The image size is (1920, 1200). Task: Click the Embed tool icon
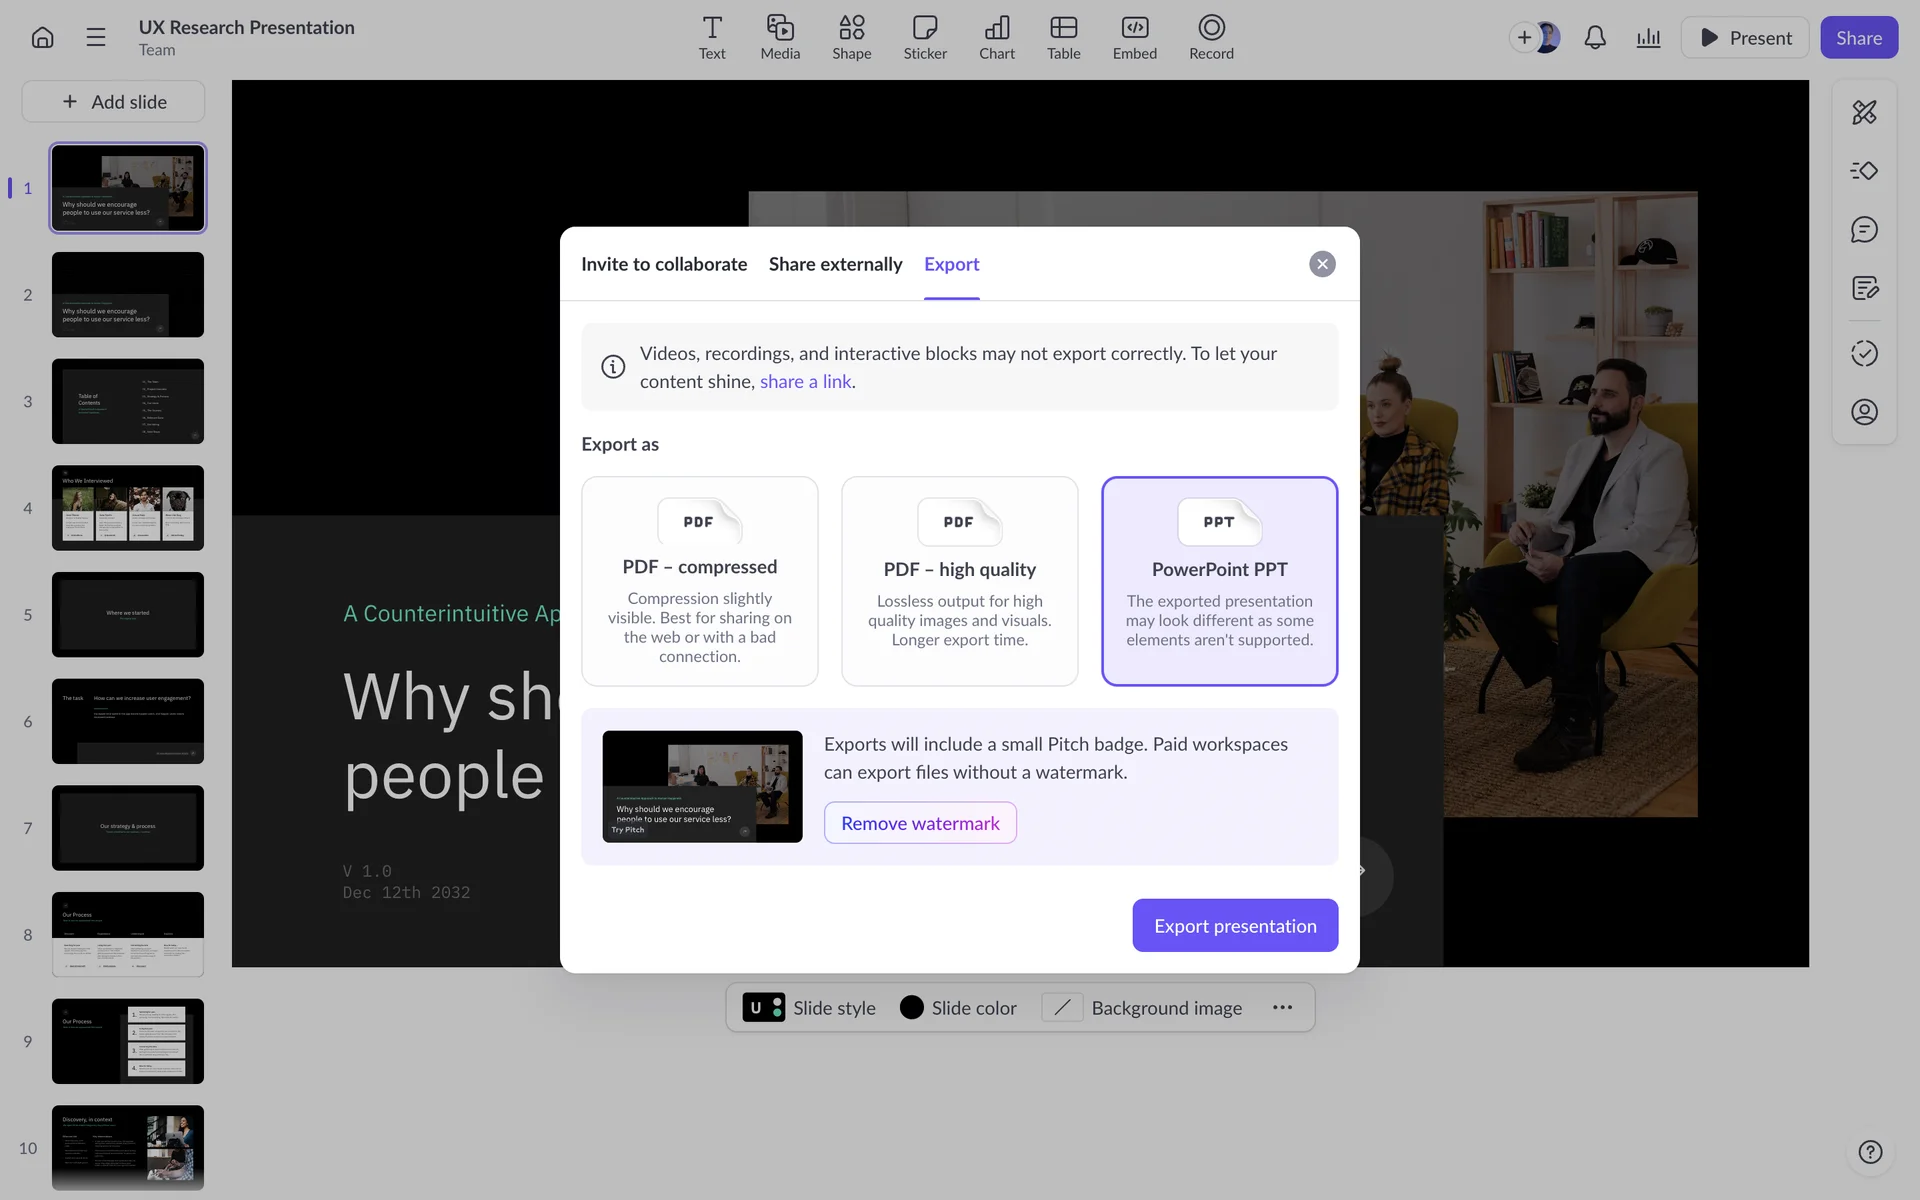[1134, 38]
